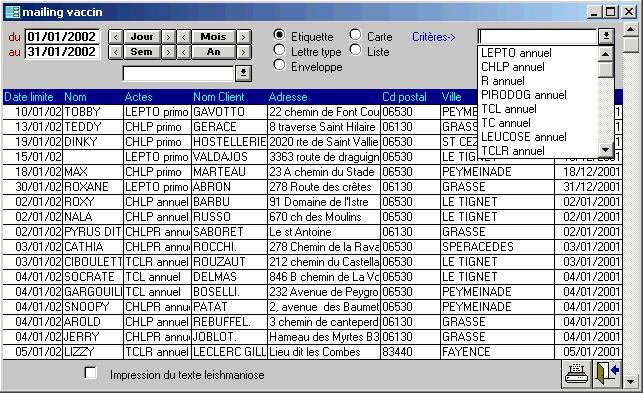Click the mailing vaccin title bar form icon
This screenshot has width=643, height=393.
12,12
